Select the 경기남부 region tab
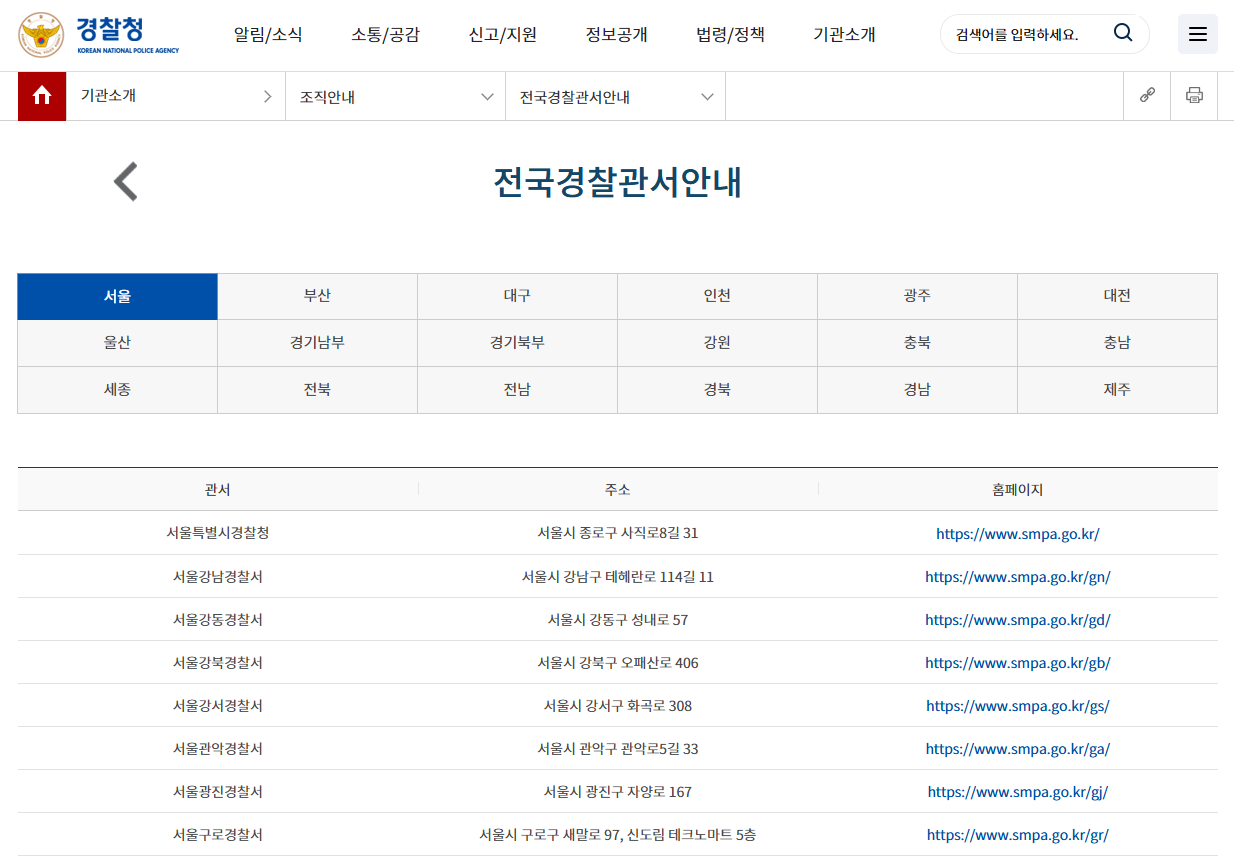 pyautogui.click(x=317, y=343)
